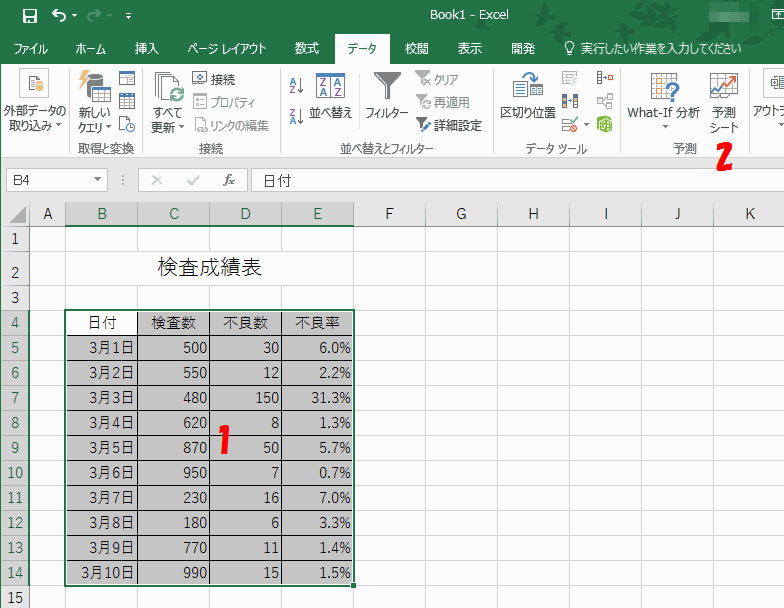Toggle the Filter (フィルター) funnel
This screenshot has height=608, width=784.
[x=387, y=95]
